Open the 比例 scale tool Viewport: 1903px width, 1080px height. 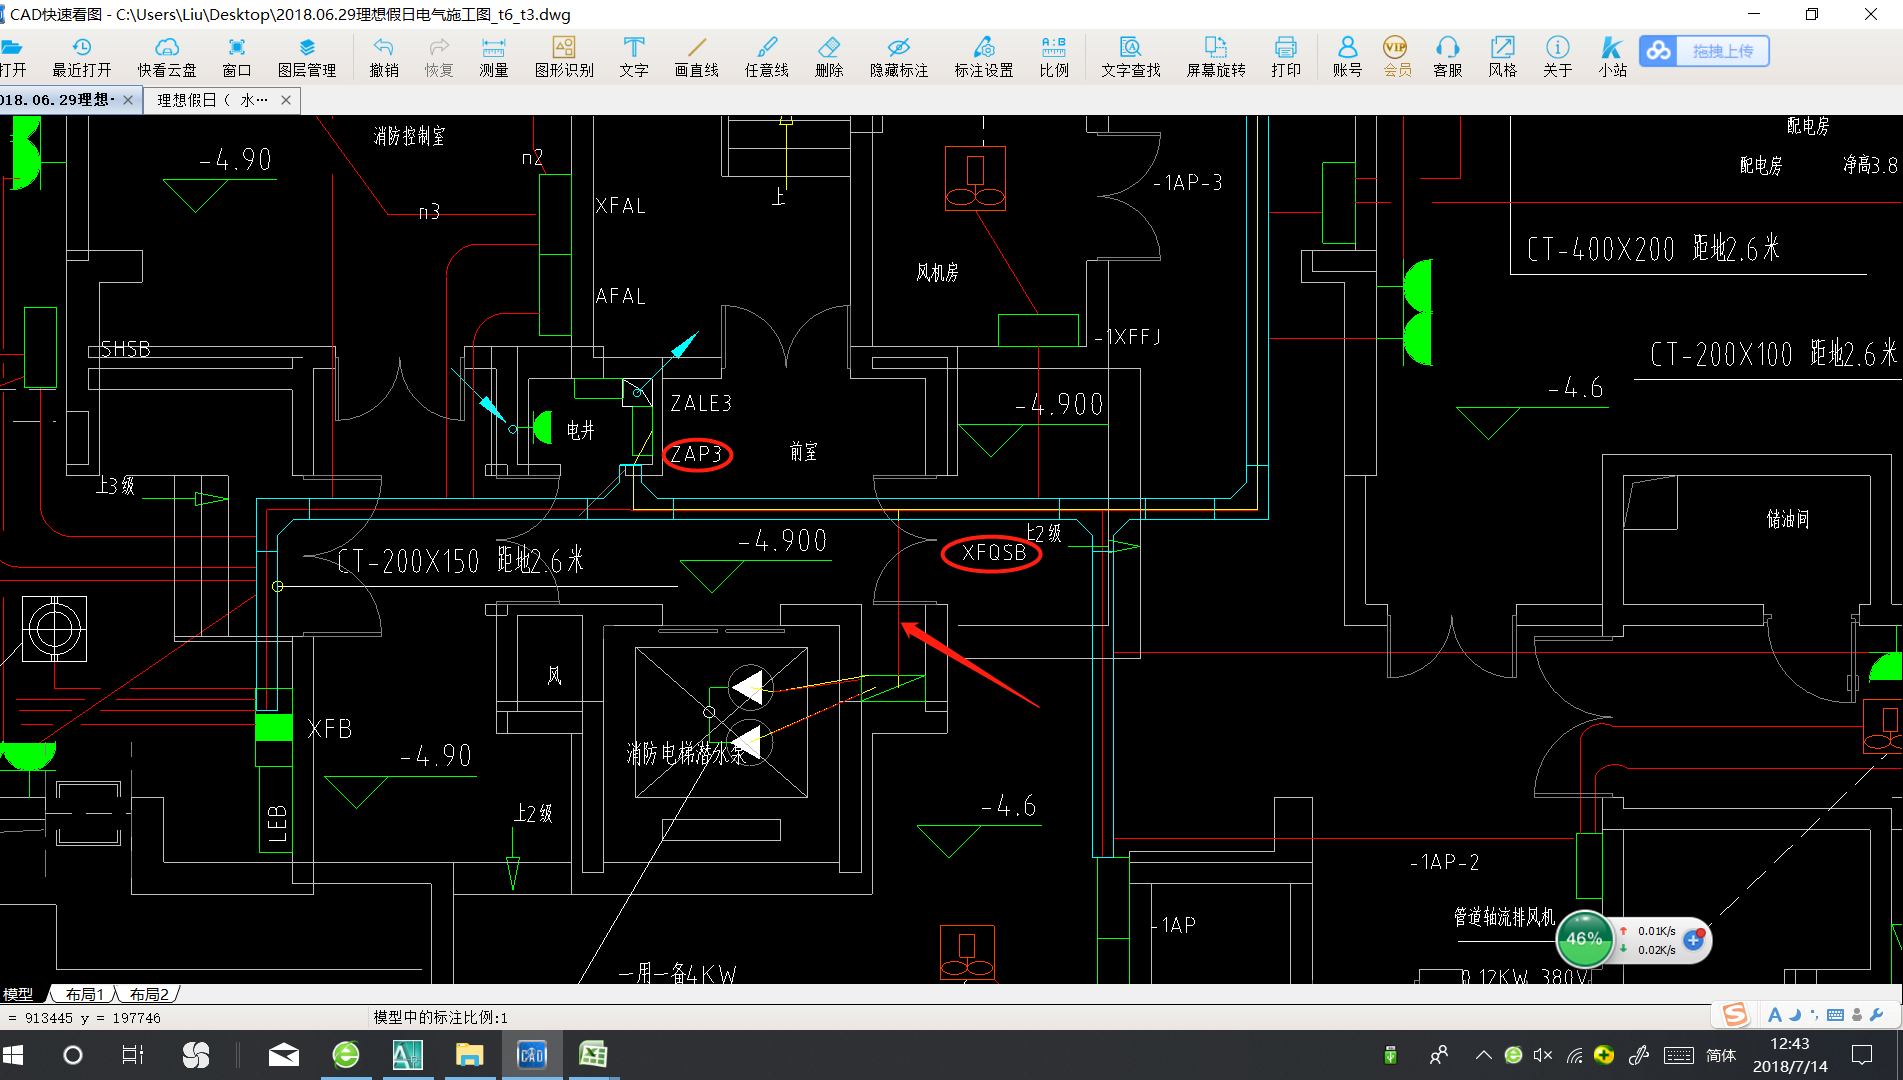[x=1054, y=57]
